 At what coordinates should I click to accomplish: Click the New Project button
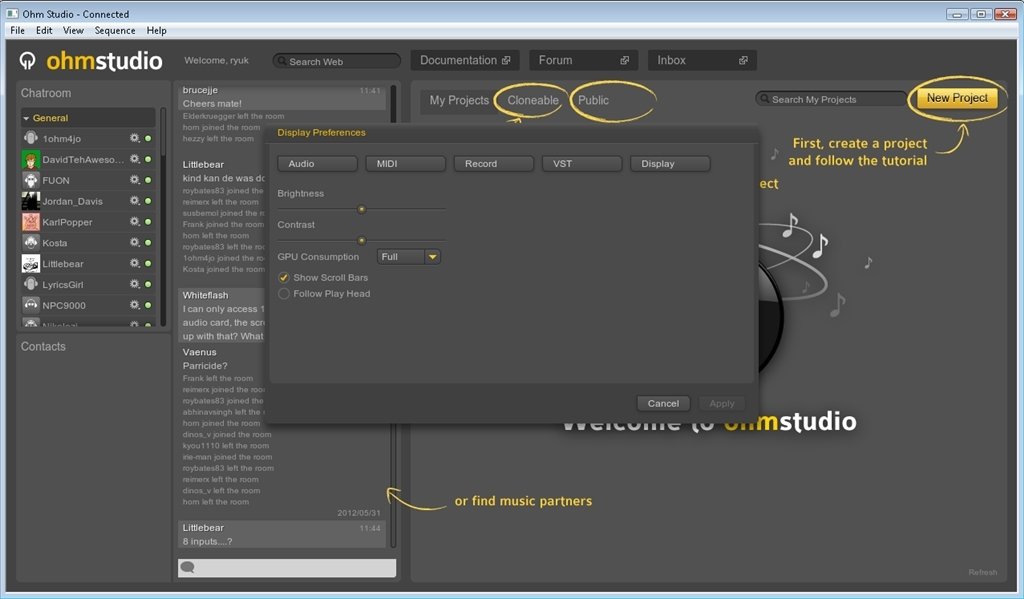click(x=957, y=98)
